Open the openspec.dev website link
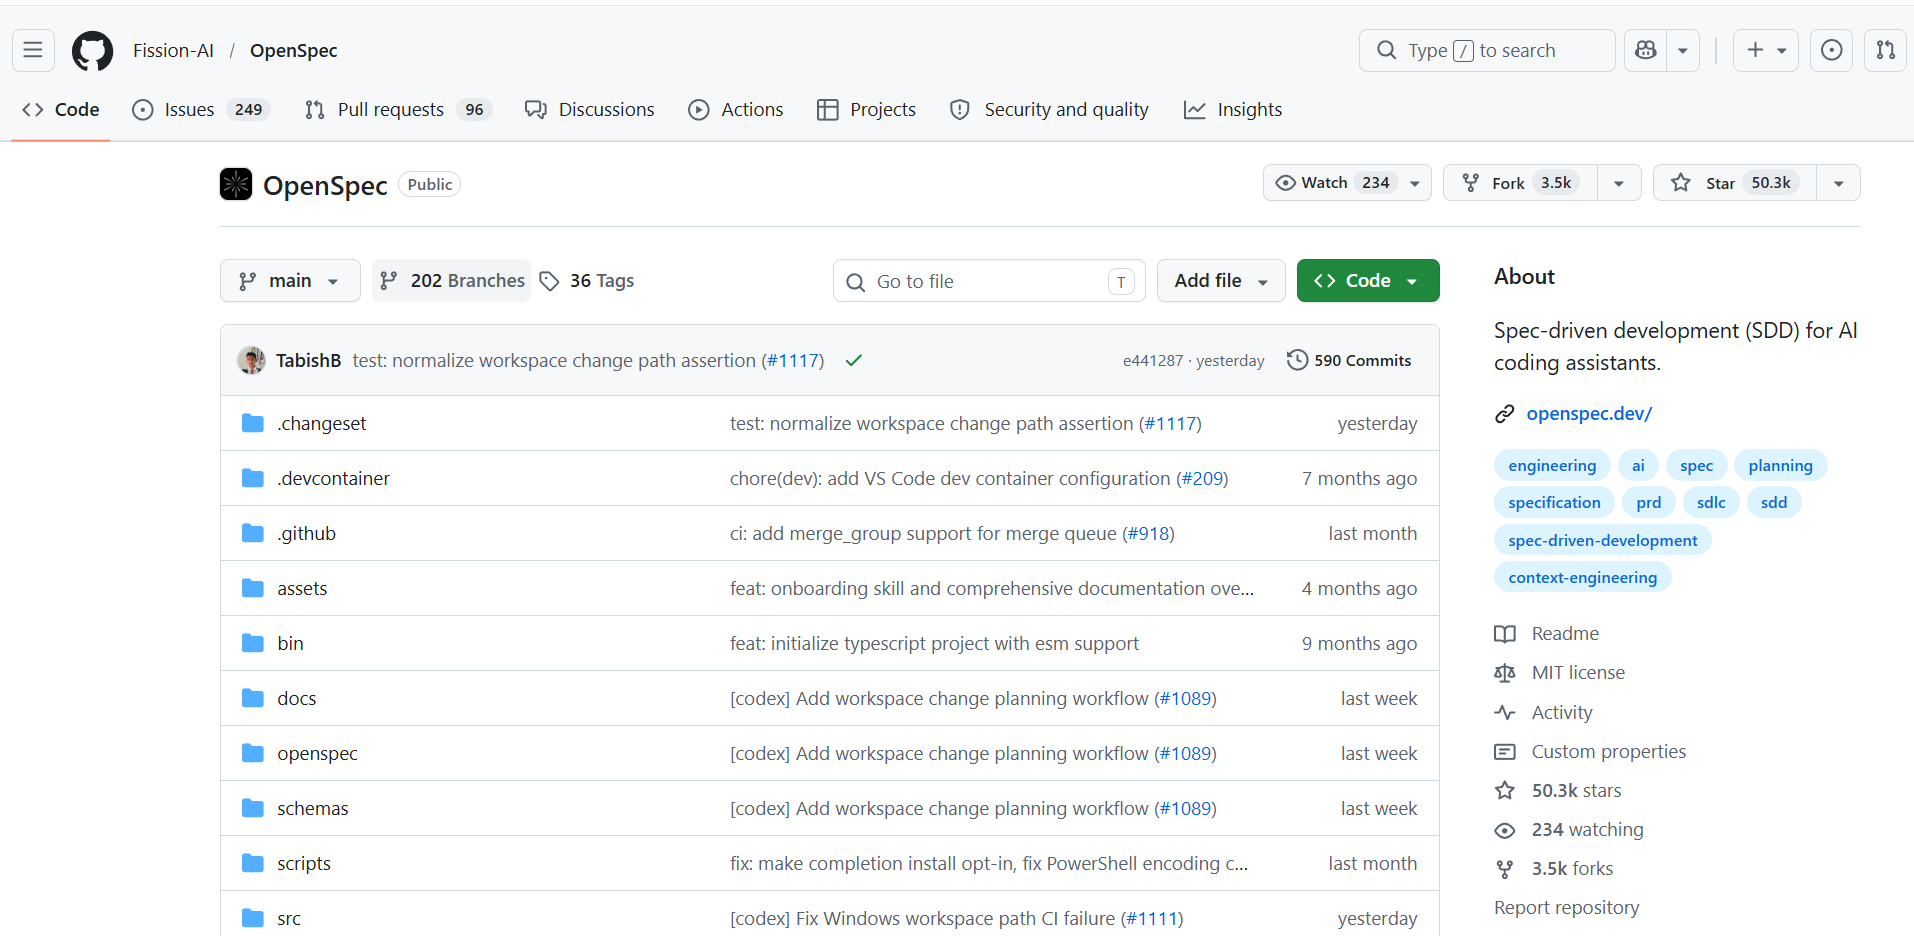This screenshot has height=936, width=1914. point(1589,413)
